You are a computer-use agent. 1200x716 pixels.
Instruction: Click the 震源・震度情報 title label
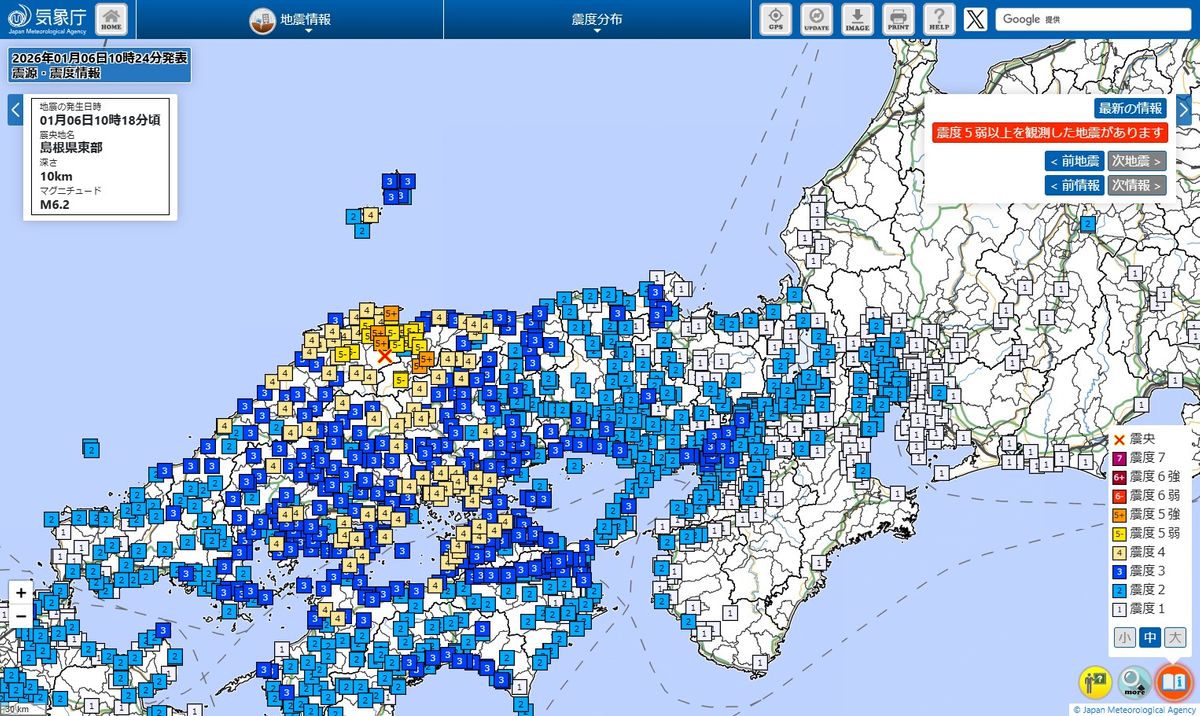[55, 74]
